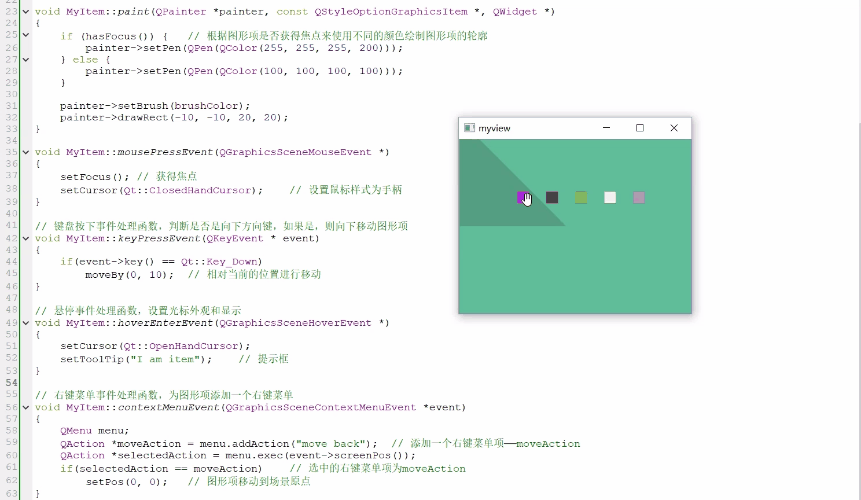This screenshot has width=861, height=500.
Task: Click the dark gray square item in myview
Action: coord(552,198)
